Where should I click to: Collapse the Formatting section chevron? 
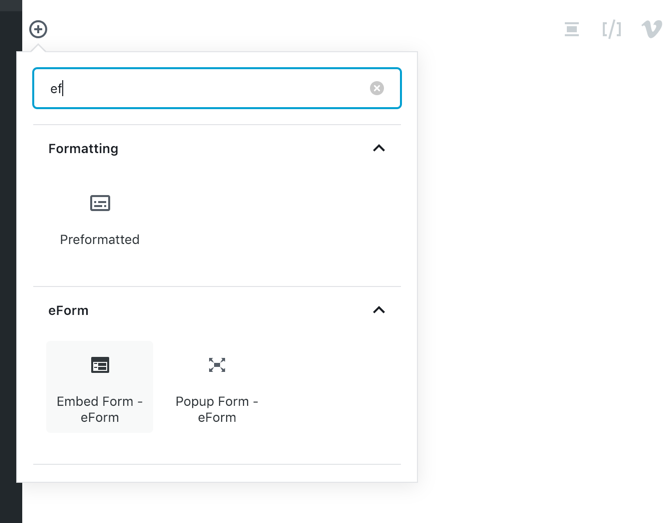tap(379, 148)
